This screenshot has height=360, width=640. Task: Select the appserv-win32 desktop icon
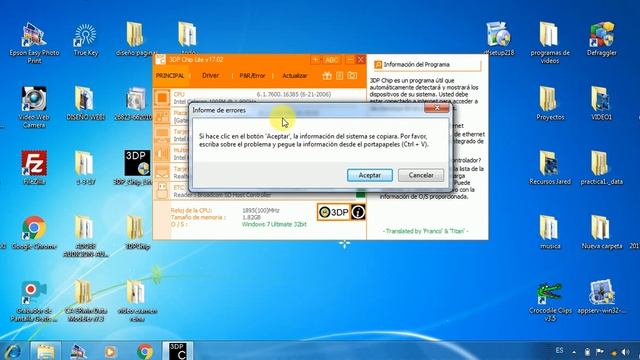click(x=602, y=297)
